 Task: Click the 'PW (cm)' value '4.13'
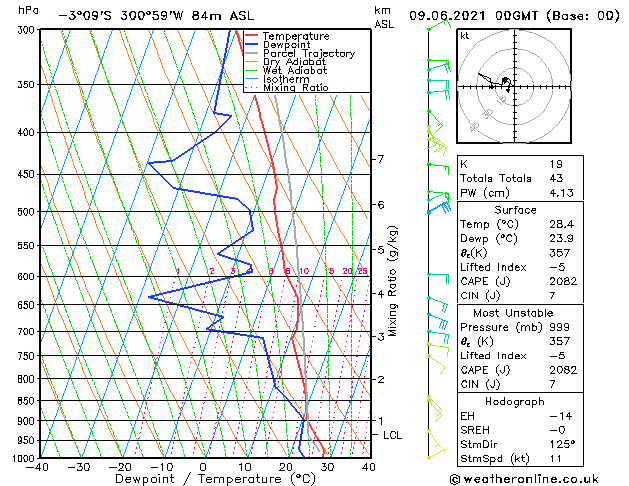[562, 193]
